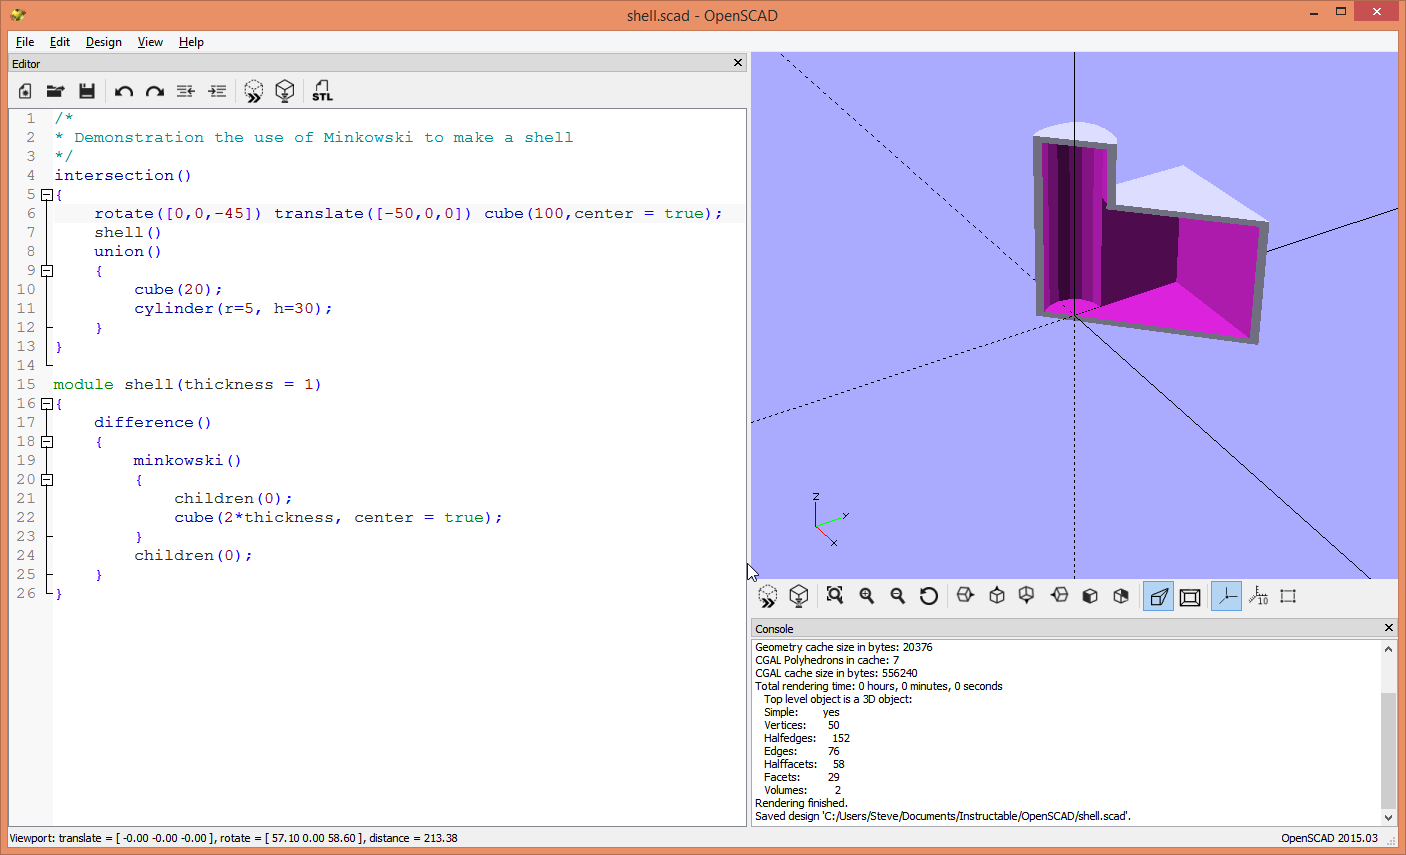This screenshot has height=855, width=1406.
Task: Collapse the shell module code block
Action: pyautogui.click(x=46, y=403)
